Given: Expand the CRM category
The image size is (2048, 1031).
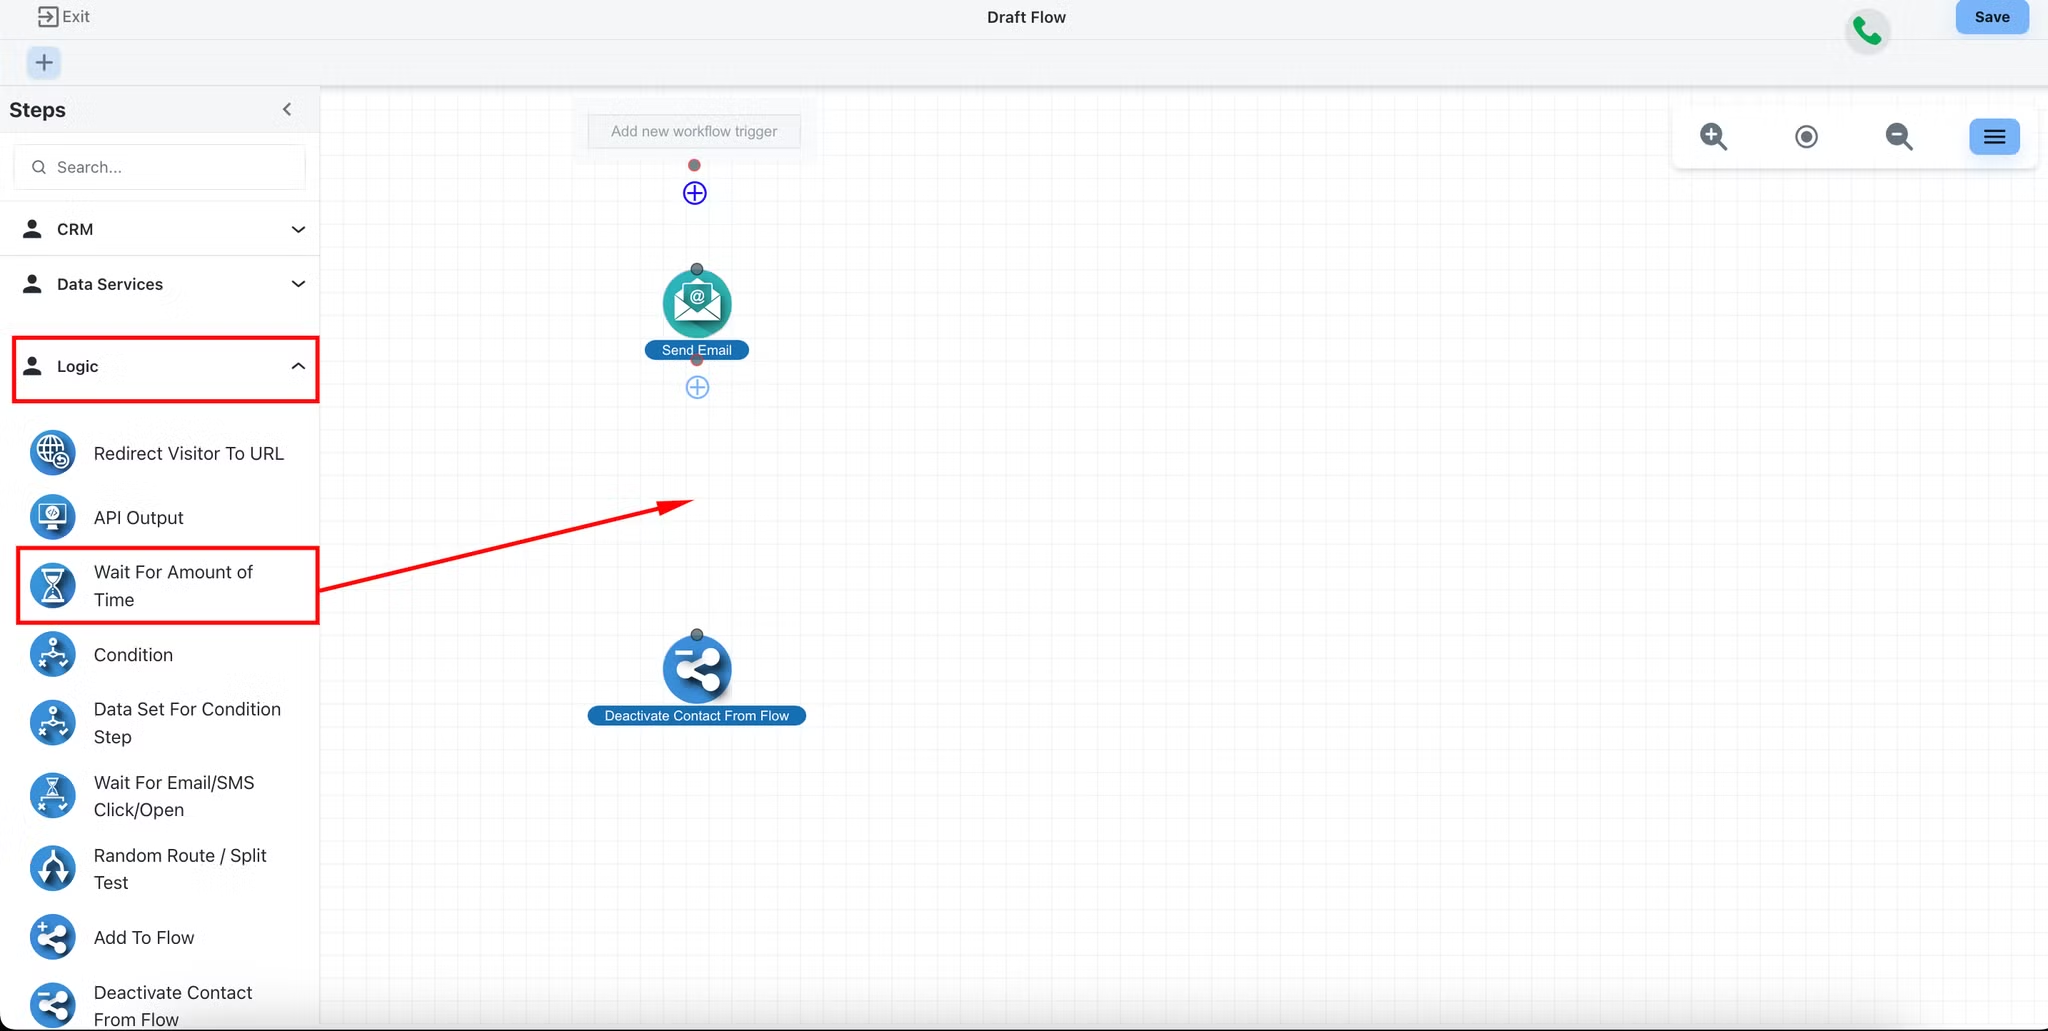Looking at the screenshot, I should (160, 229).
